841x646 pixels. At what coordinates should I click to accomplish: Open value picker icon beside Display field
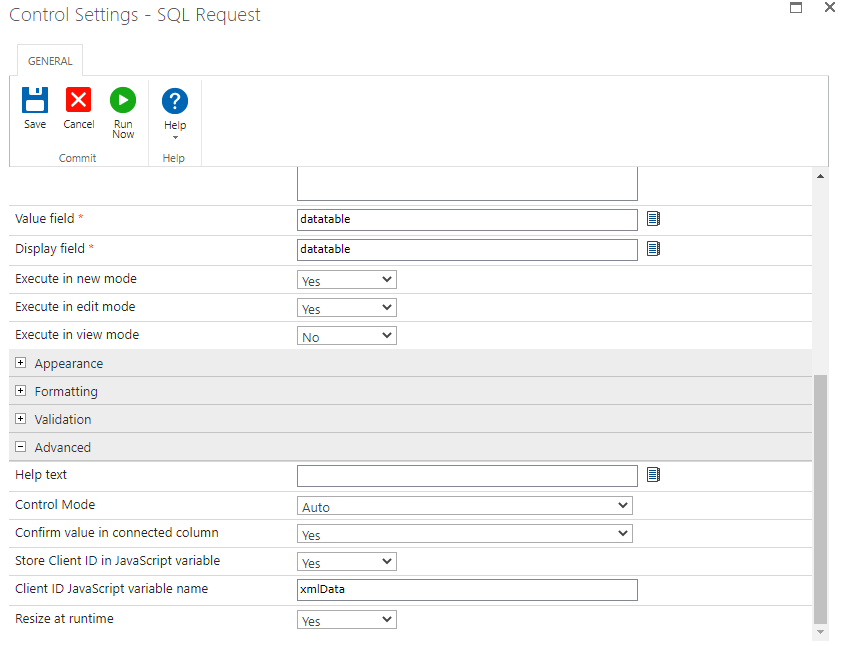tap(653, 248)
